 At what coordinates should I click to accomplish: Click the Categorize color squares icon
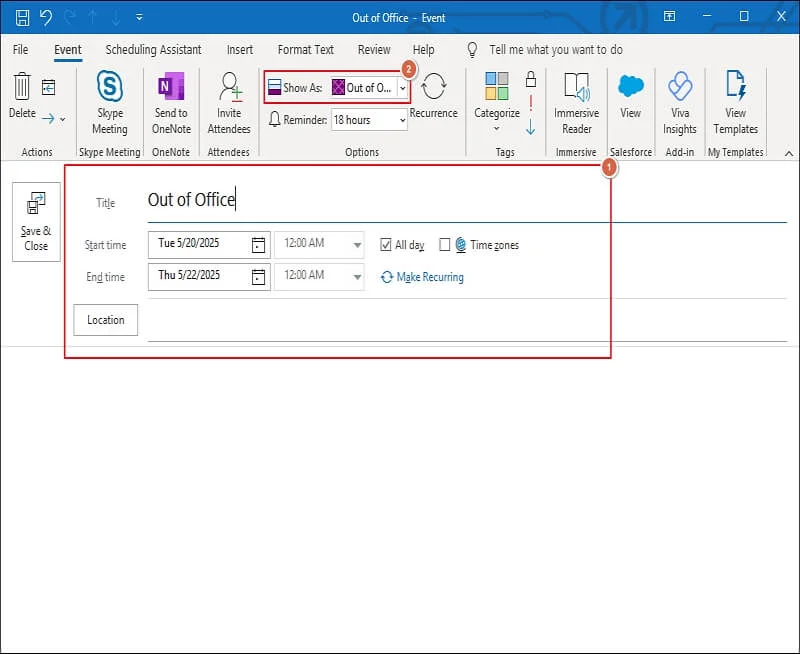tap(496, 86)
